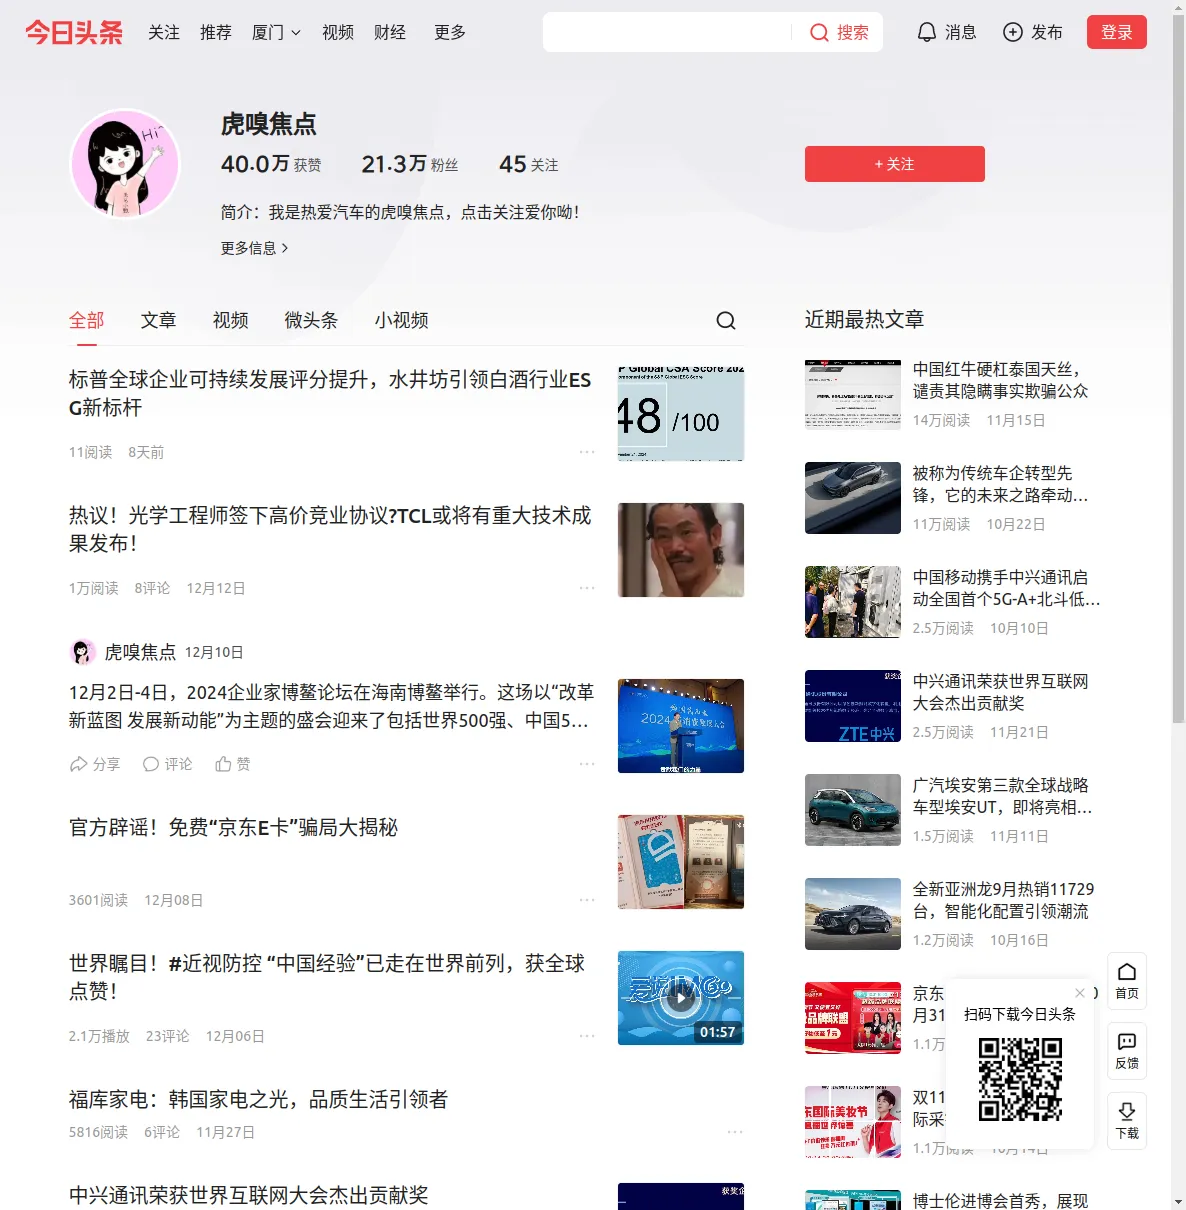Click the green 埃安UT car thumbnail
The image size is (1186, 1210).
(x=853, y=810)
